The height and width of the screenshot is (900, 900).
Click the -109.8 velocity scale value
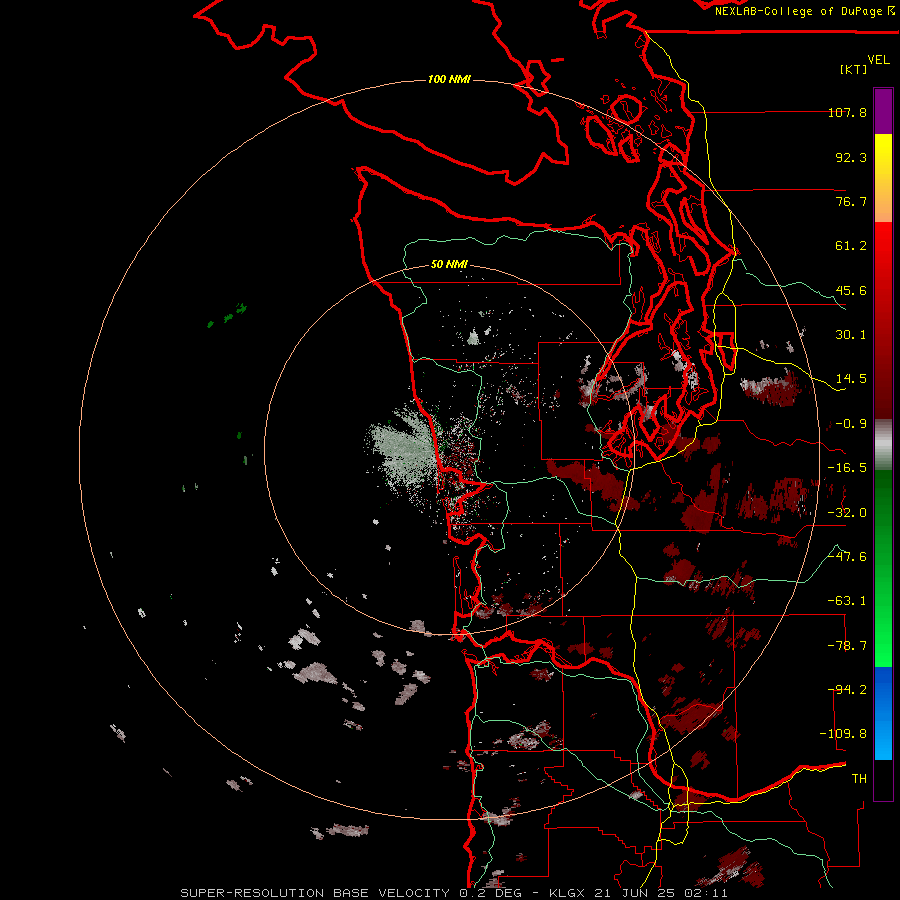tap(844, 734)
